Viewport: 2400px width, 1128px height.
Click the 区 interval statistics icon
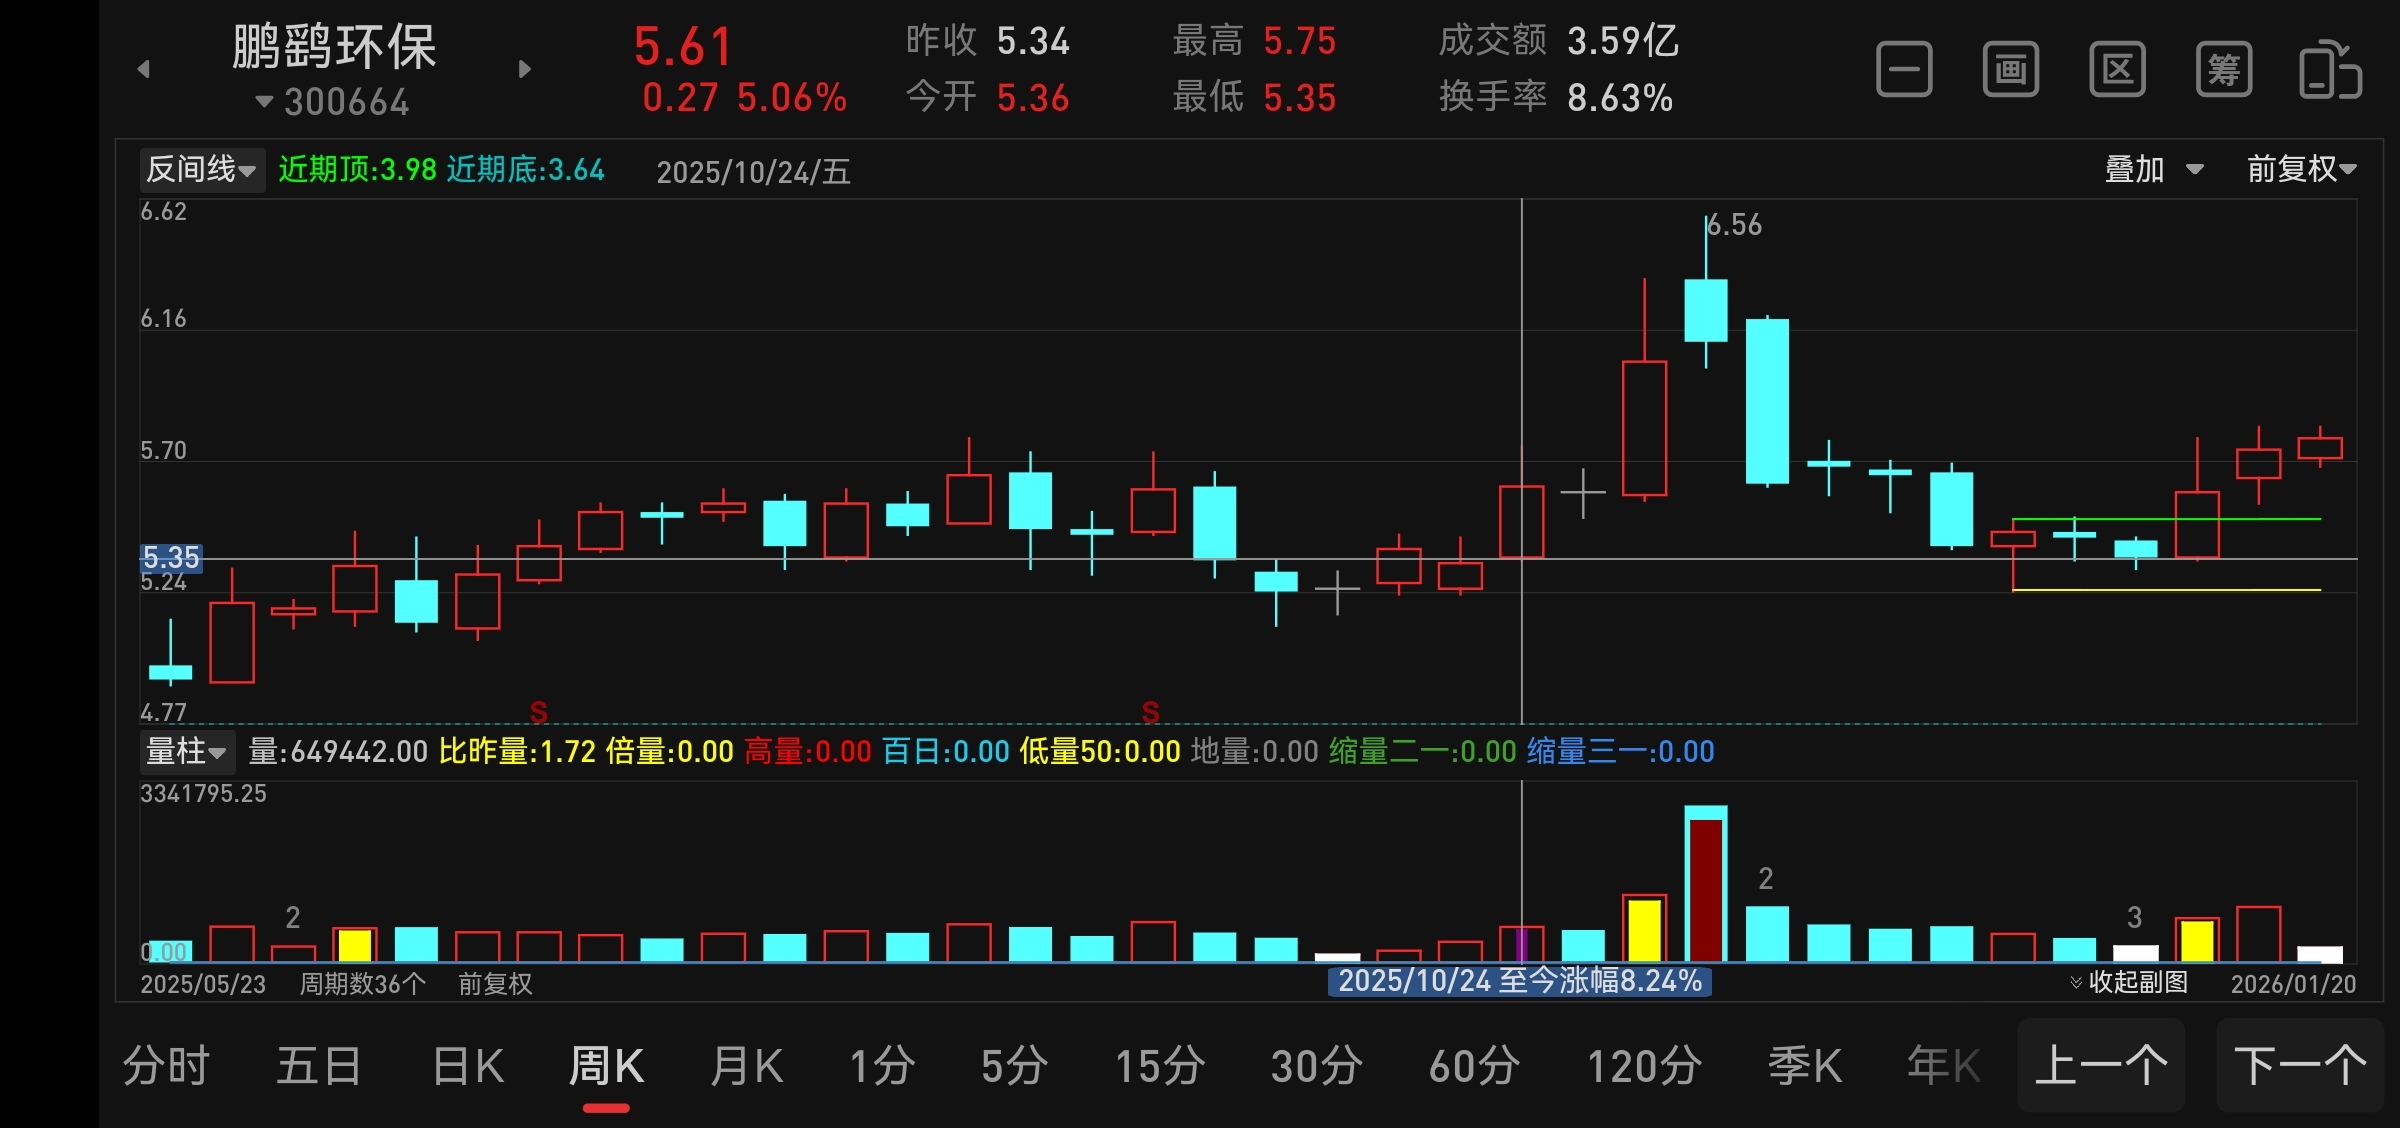2117,70
